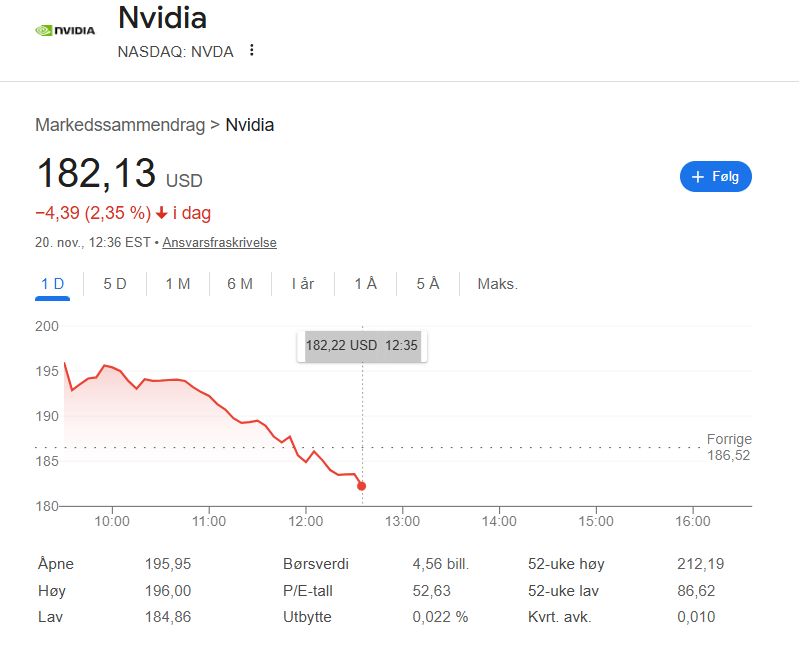
Task: Show the Maks. full history tab
Action: 497,284
